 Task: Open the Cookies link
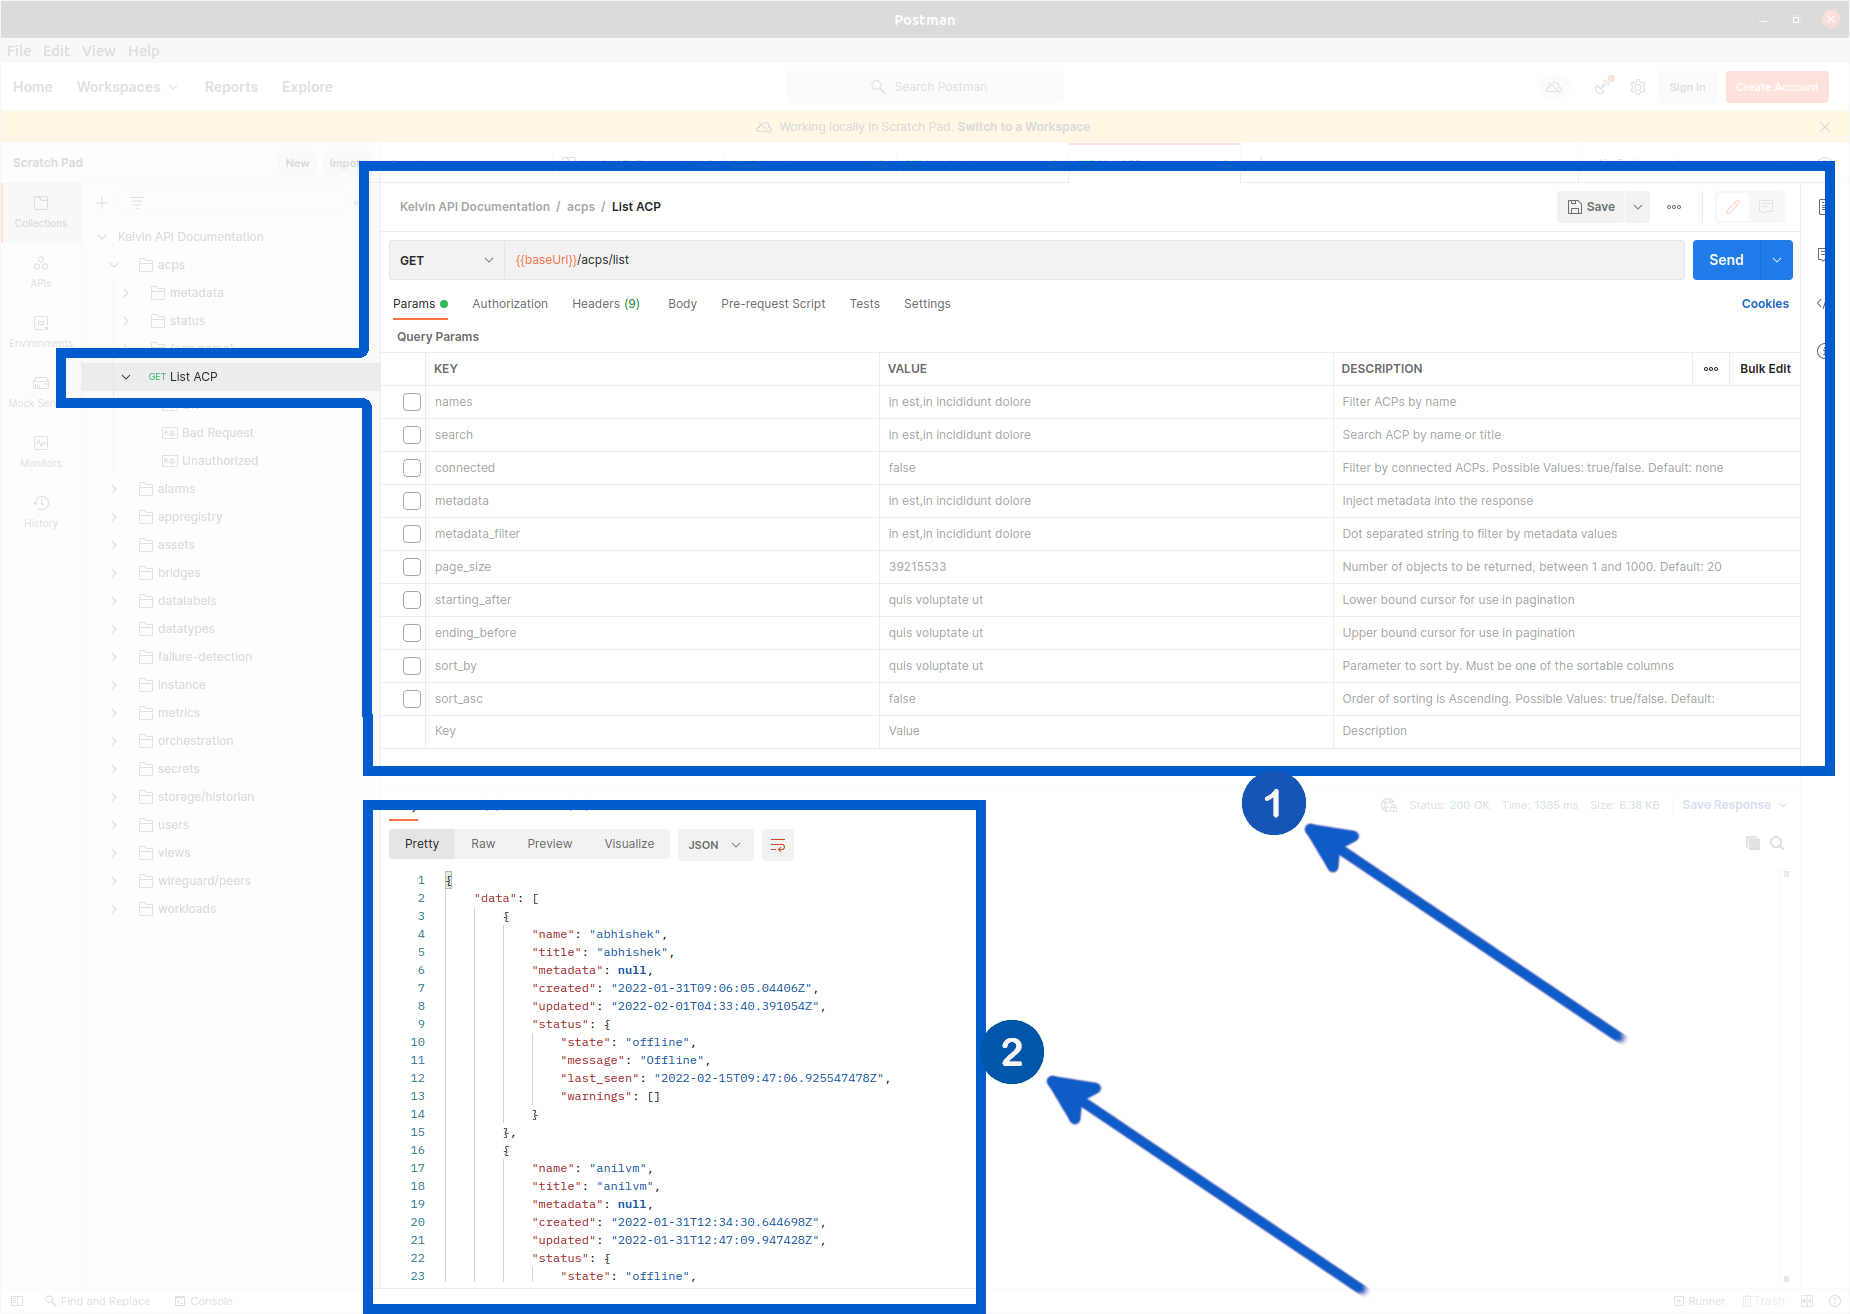[1765, 304]
